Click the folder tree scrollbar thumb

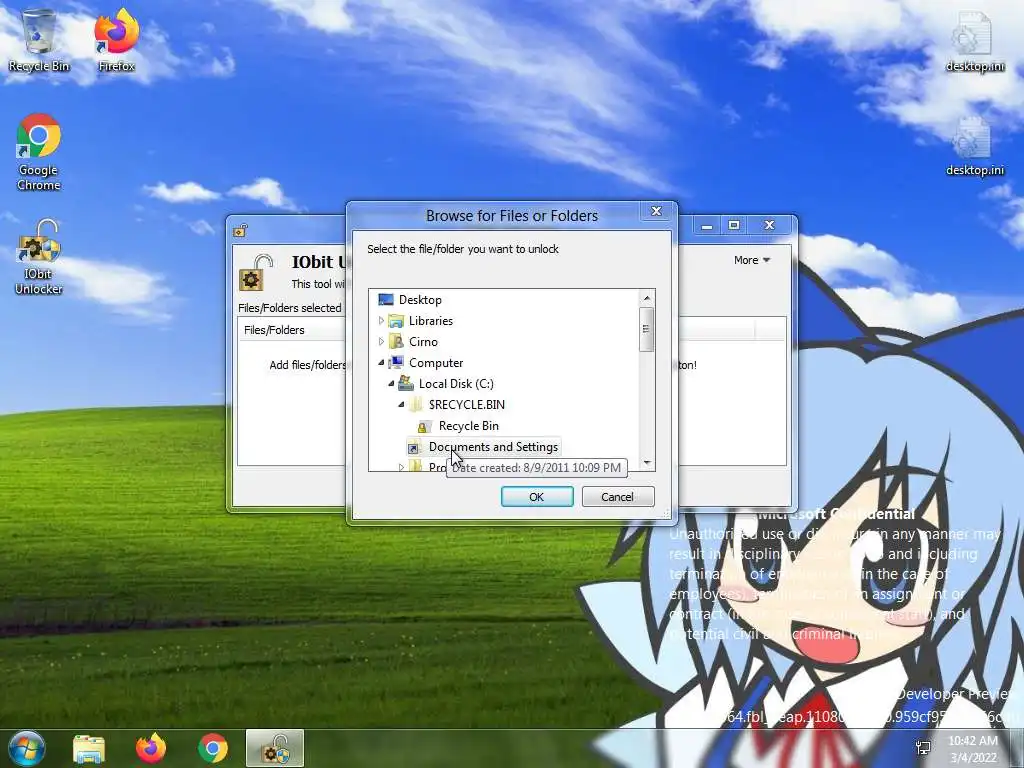(647, 329)
